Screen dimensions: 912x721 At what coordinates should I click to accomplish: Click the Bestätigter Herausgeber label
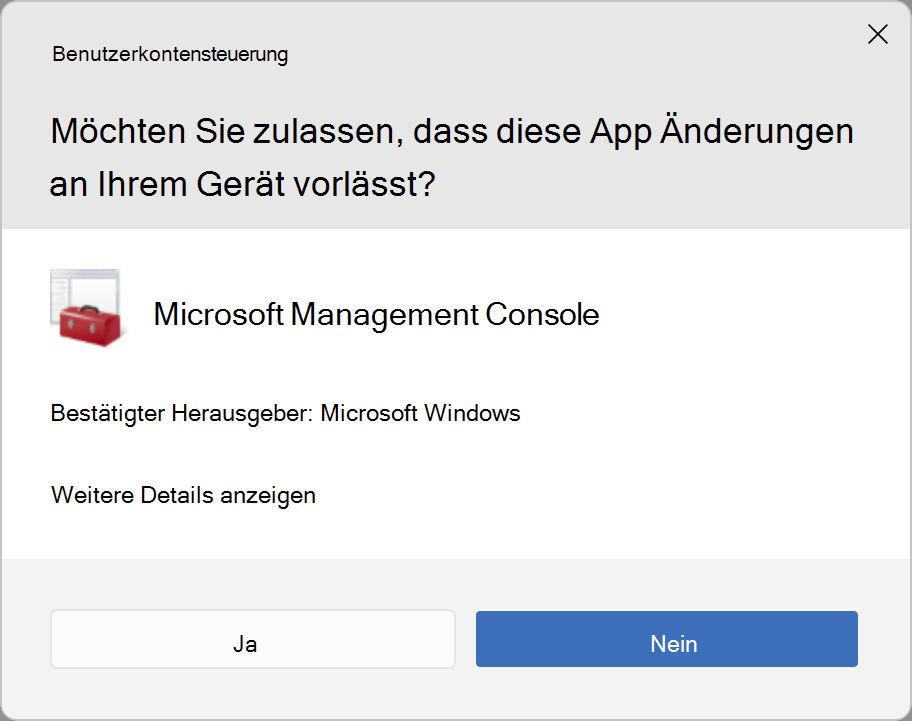pyautogui.click(x=182, y=413)
